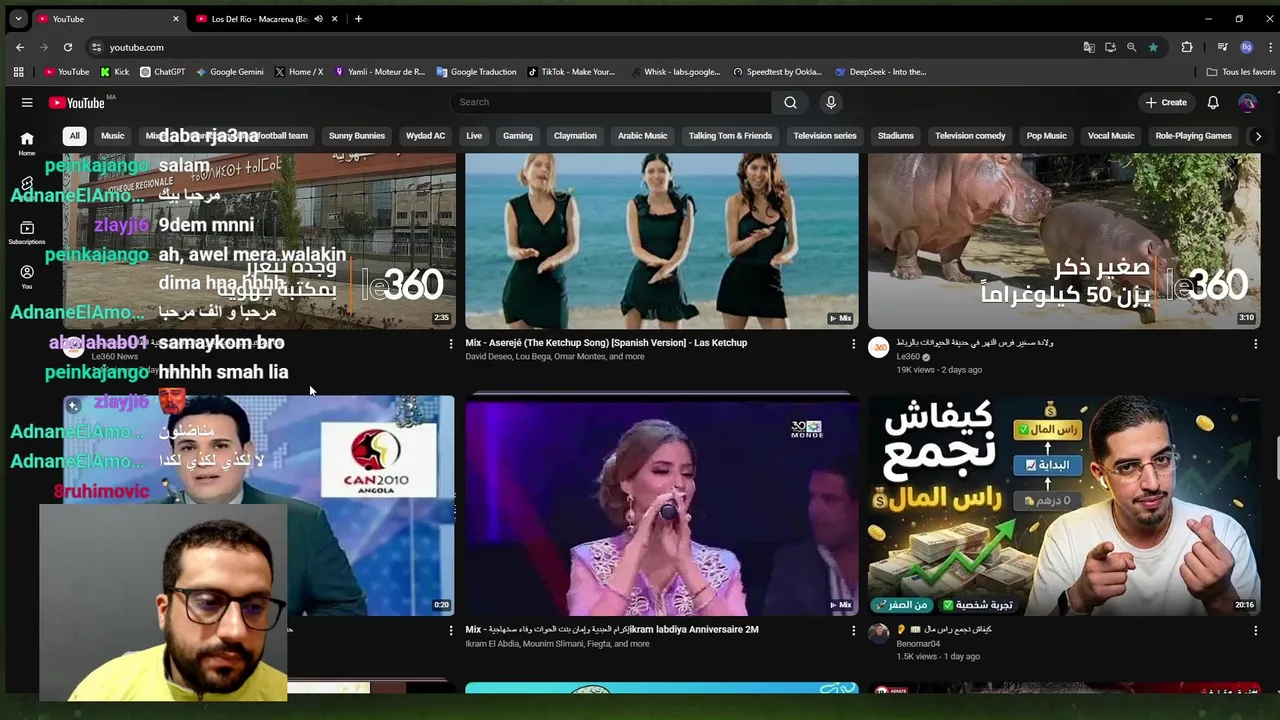
Task: Open media controls icon in toolbar
Action: [1222, 47]
